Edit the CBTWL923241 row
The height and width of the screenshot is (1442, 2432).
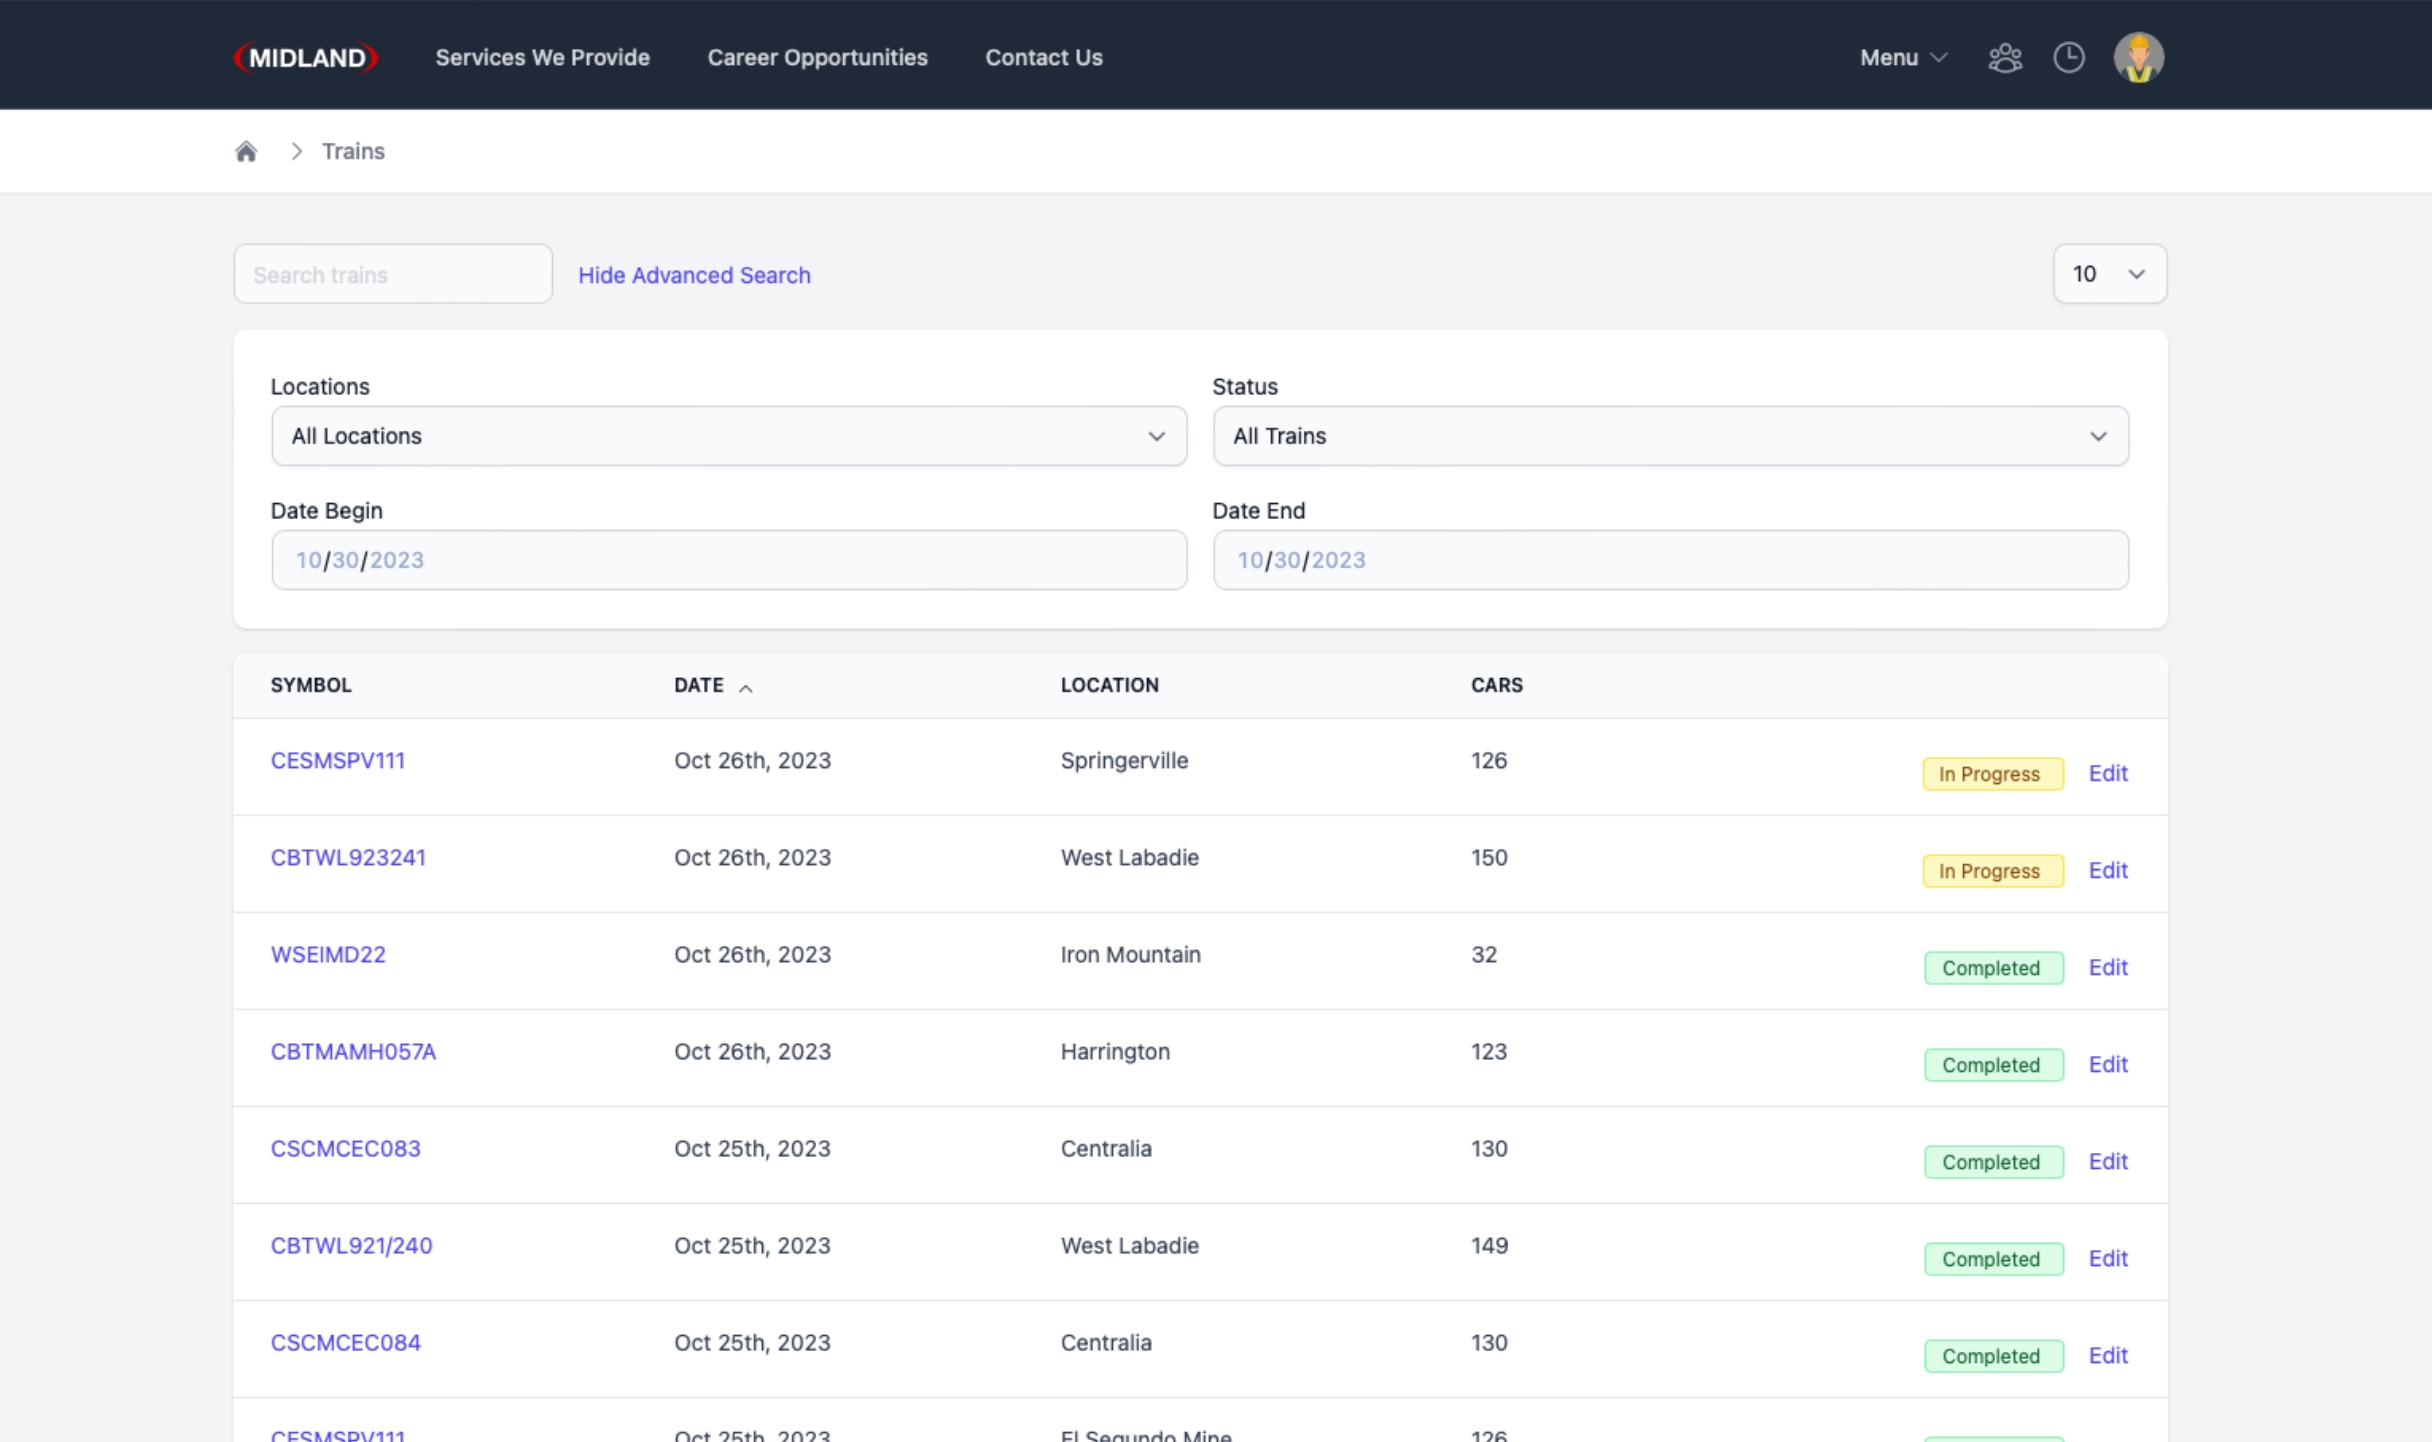click(x=2108, y=870)
